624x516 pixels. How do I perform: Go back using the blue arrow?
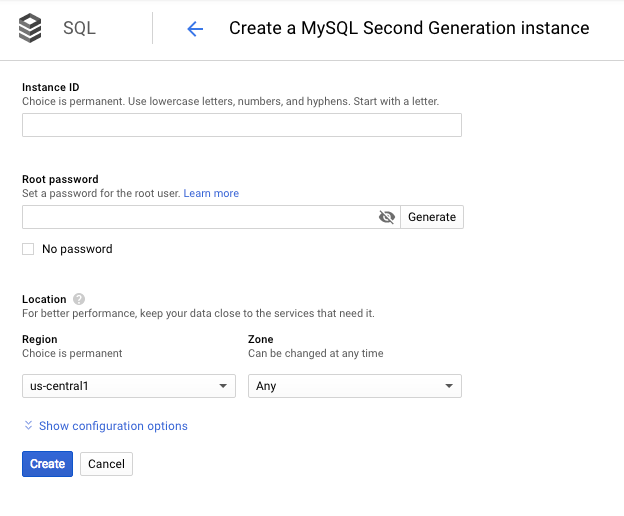point(195,29)
